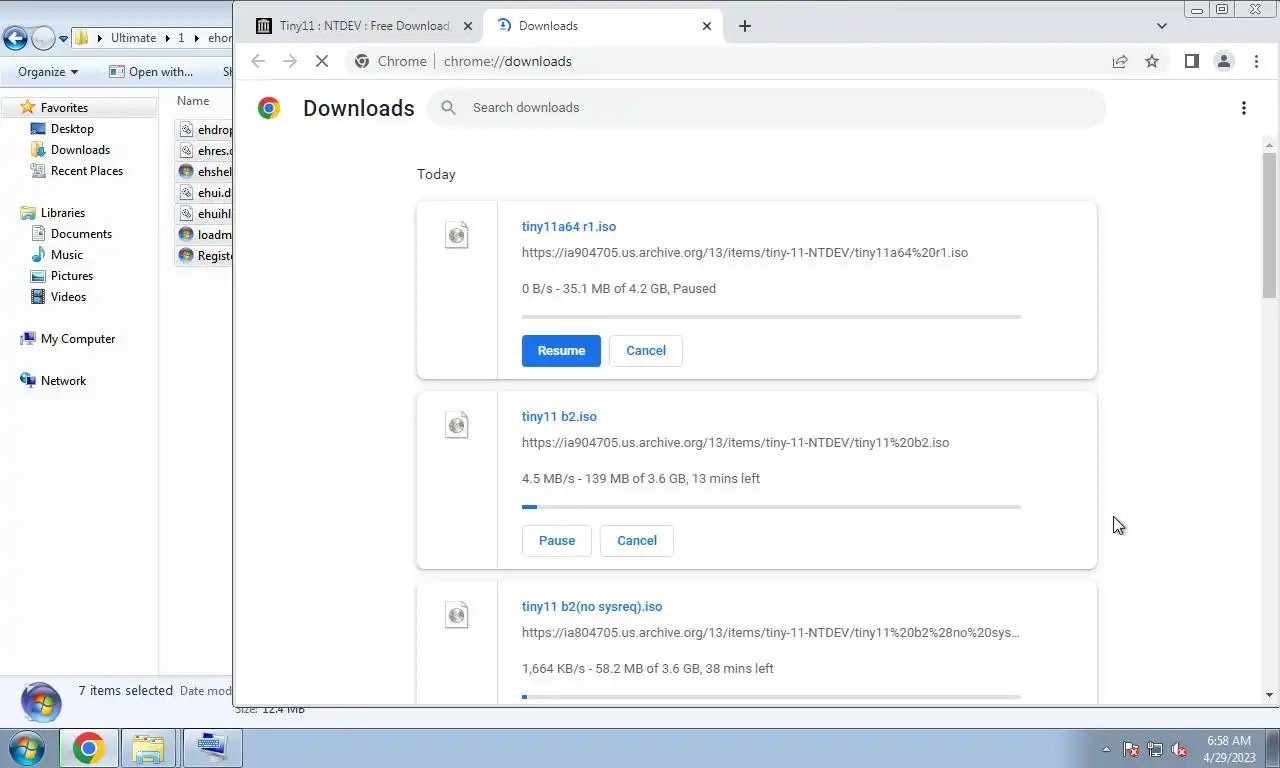The height and width of the screenshot is (768, 1280).
Task: Open a new tab with plus button
Action: tap(744, 26)
